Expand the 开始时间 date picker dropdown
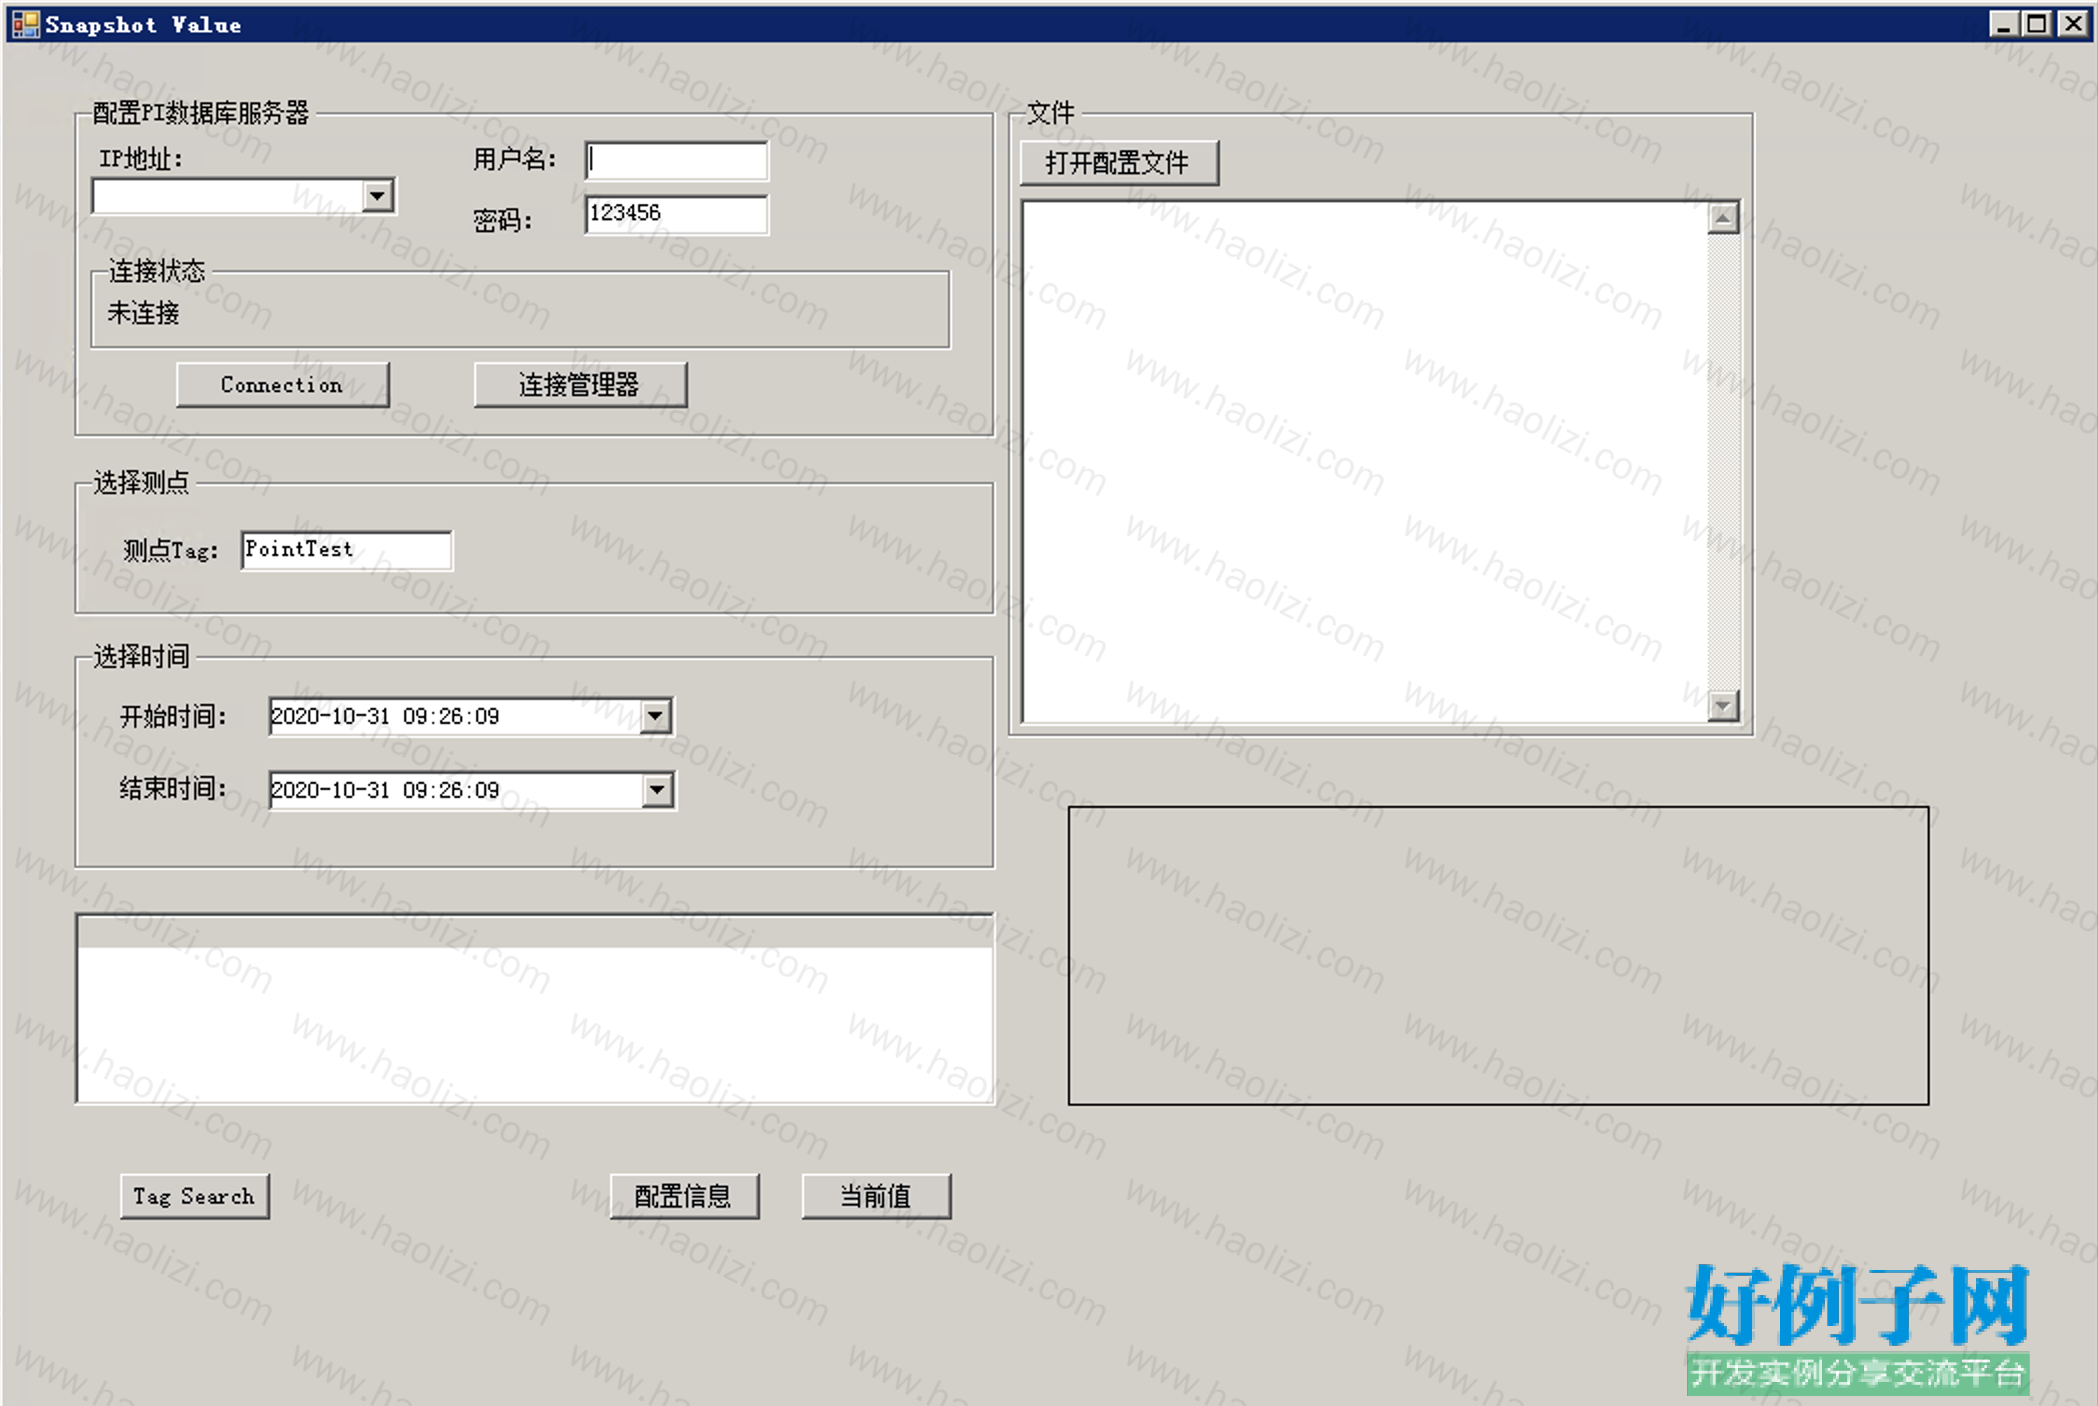This screenshot has height=1406, width=2098. click(656, 716)
